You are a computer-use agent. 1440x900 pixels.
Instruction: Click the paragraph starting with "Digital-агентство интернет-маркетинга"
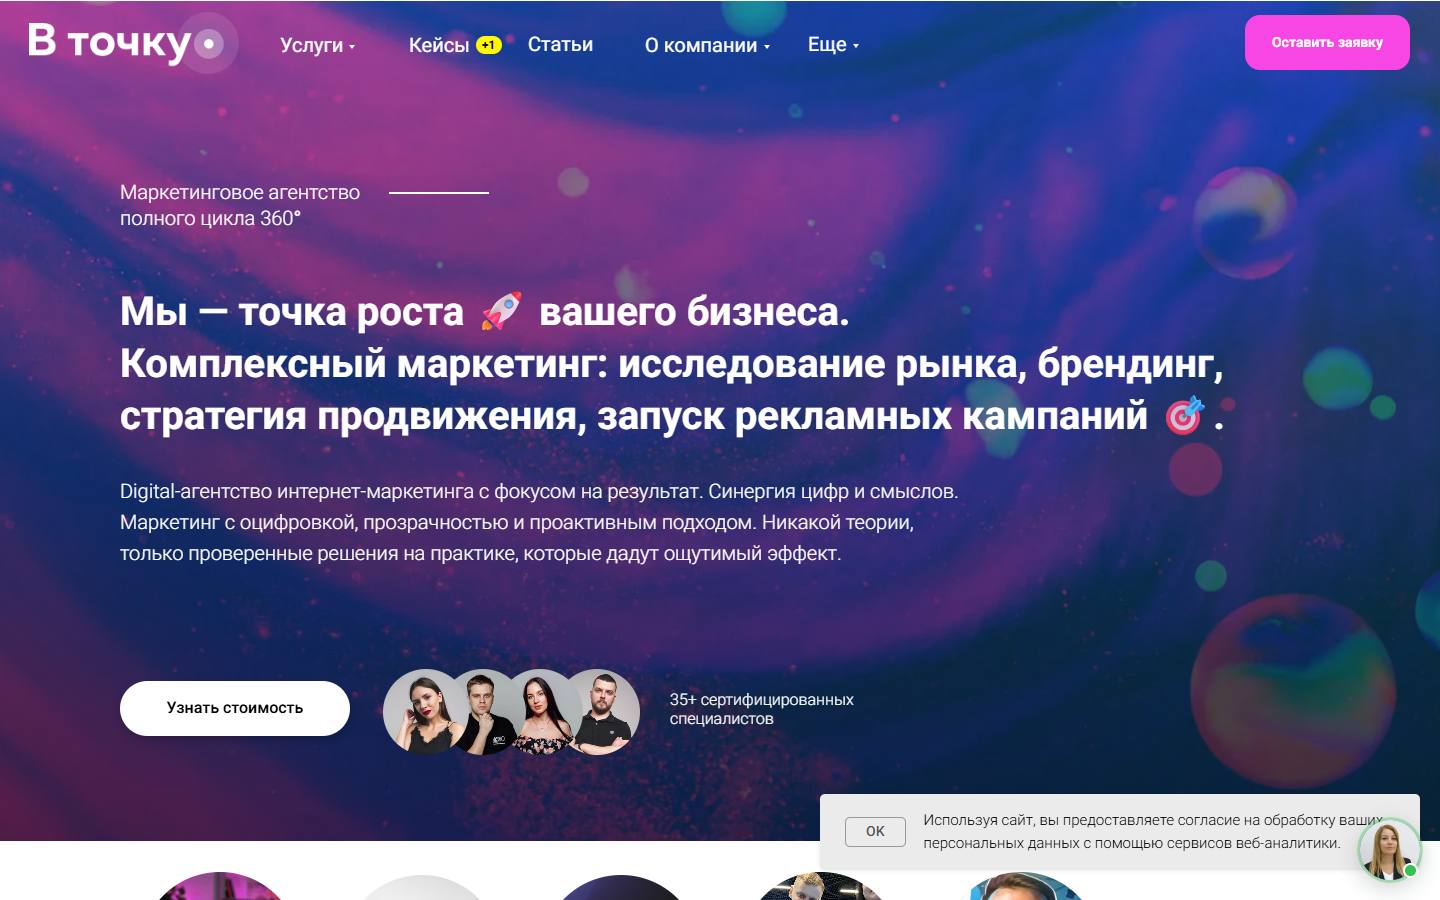pyautogui.click(x=539, y=522)
